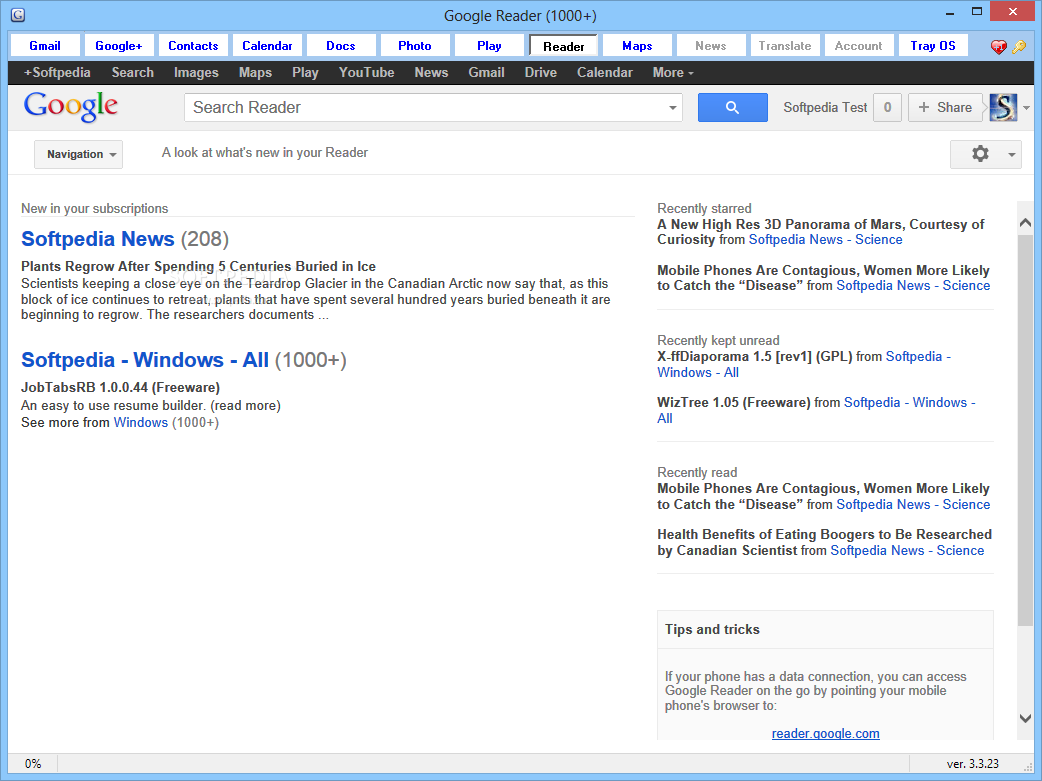
Task: Click the Translate tab
Action: [785, 46]
